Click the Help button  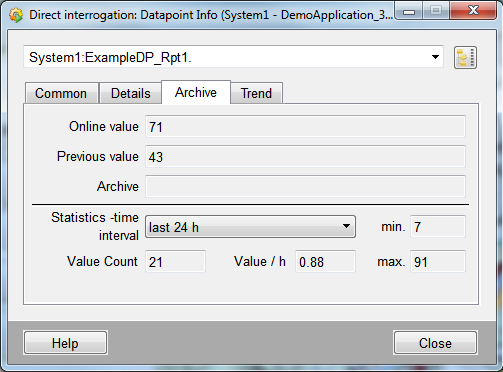click(65, 343)
